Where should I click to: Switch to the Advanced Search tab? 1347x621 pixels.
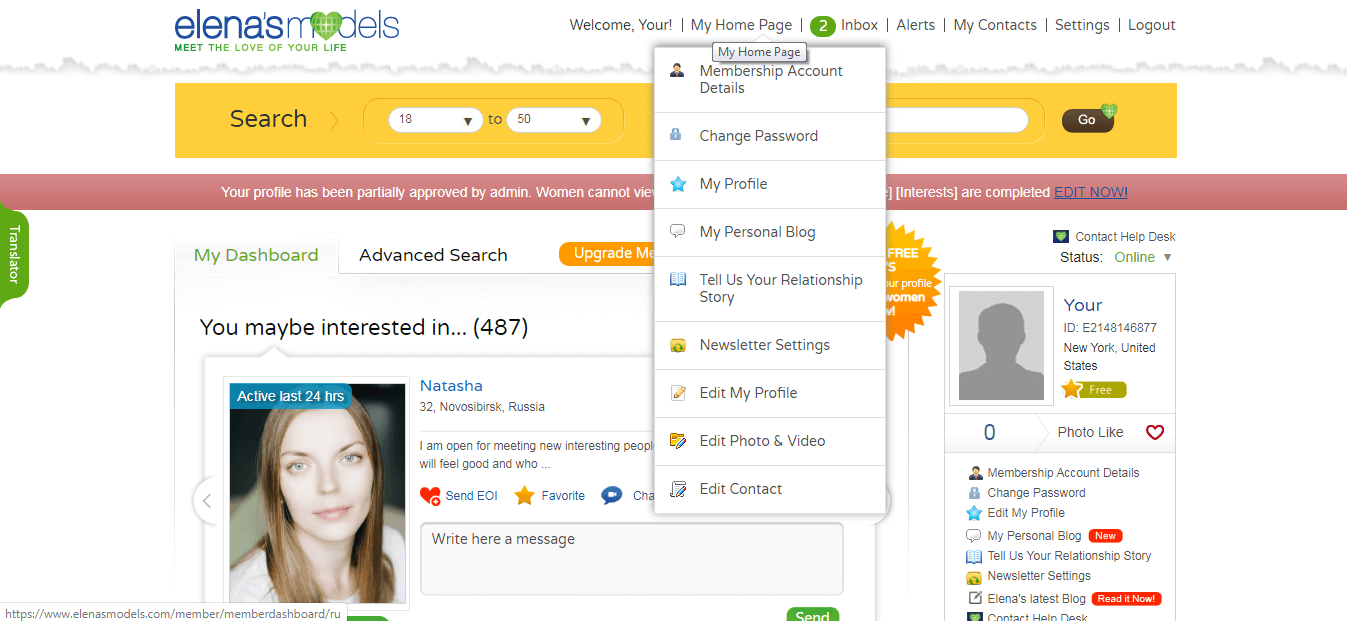[433, 255]
